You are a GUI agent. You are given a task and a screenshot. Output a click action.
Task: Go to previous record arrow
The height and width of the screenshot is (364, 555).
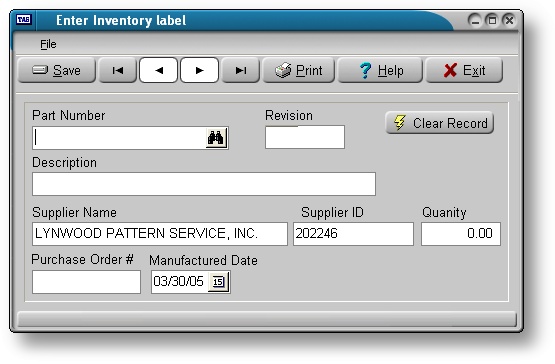[x=159, y=70]
